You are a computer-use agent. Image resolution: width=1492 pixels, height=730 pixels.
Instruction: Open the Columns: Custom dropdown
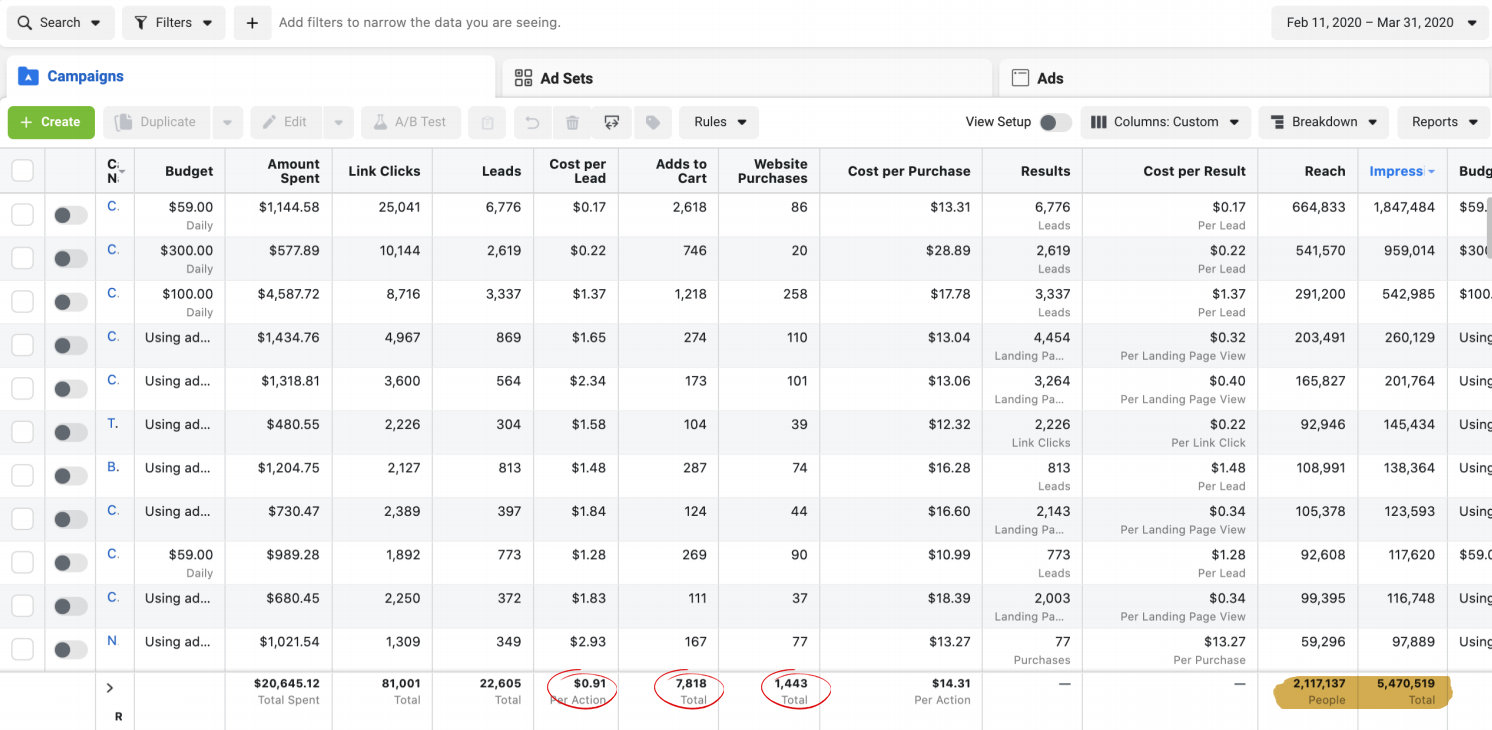point(1165,122)
